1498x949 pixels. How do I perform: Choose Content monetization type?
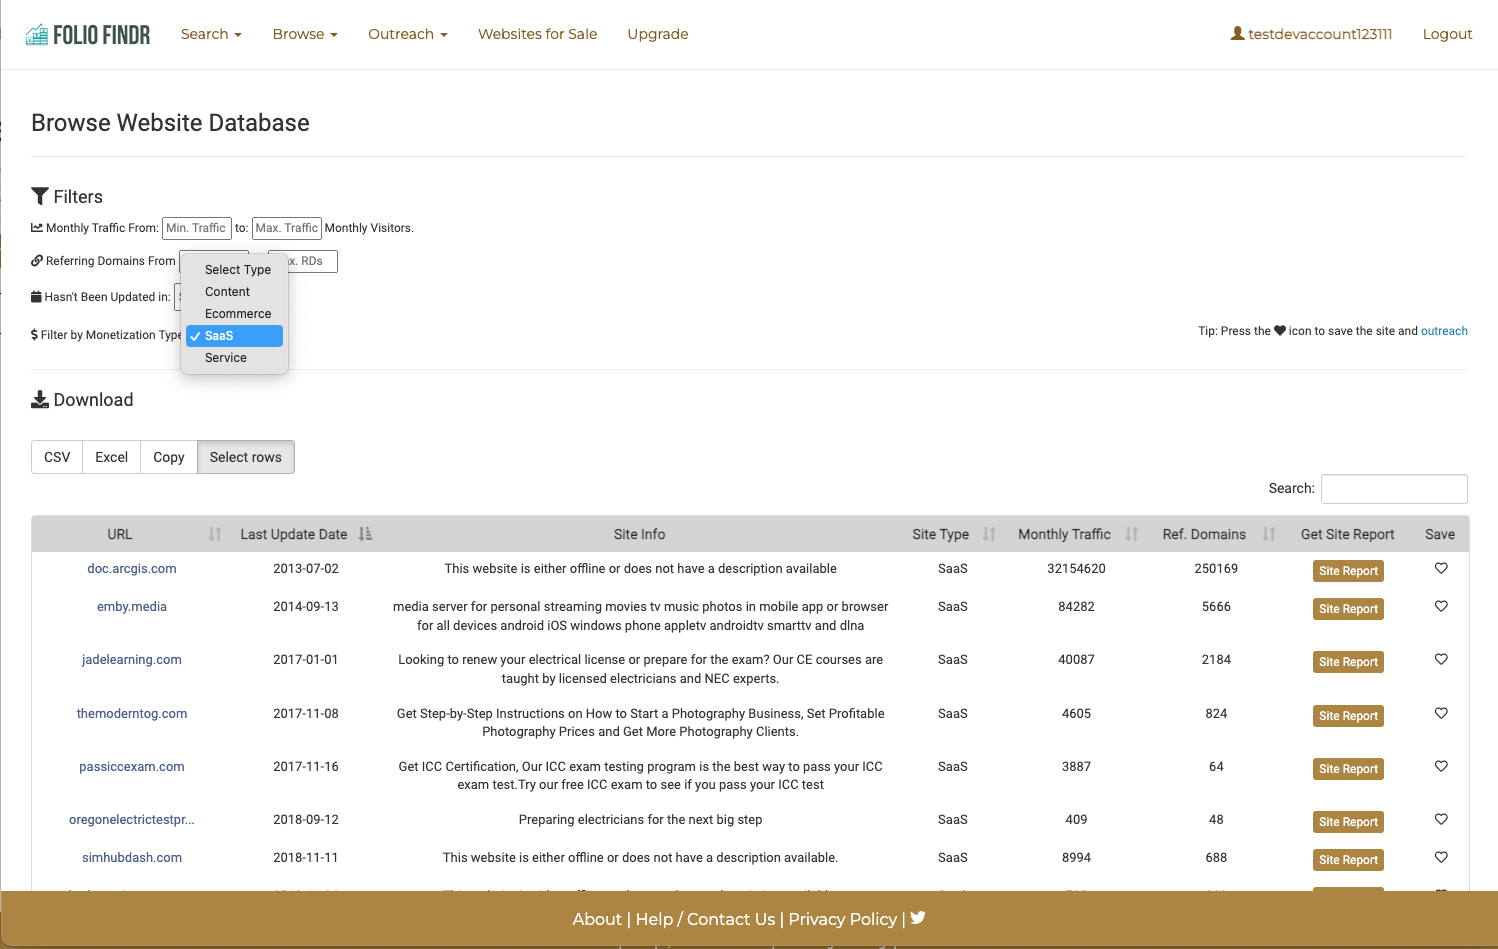coord(235,292)
